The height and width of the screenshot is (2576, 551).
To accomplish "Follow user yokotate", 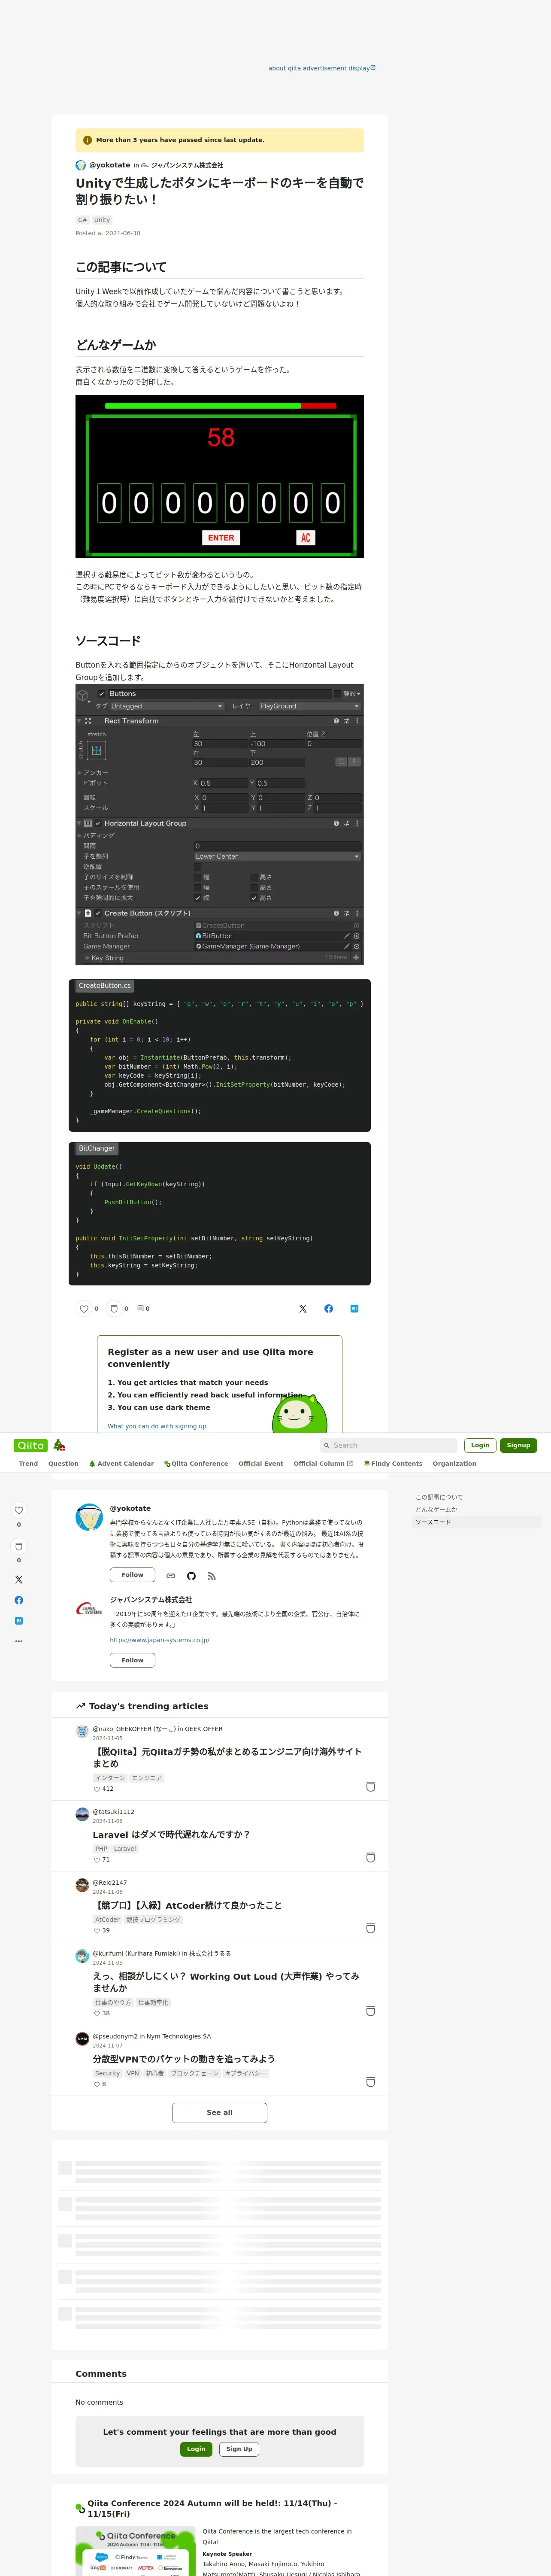I will pos(132,1575).
